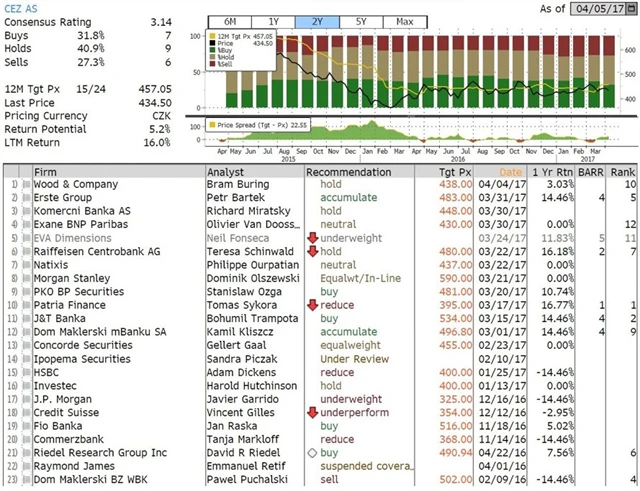The image size is (640, 491).
Task: Click red down arrow next to Raiffeisen hold
Action: point(312,253)
